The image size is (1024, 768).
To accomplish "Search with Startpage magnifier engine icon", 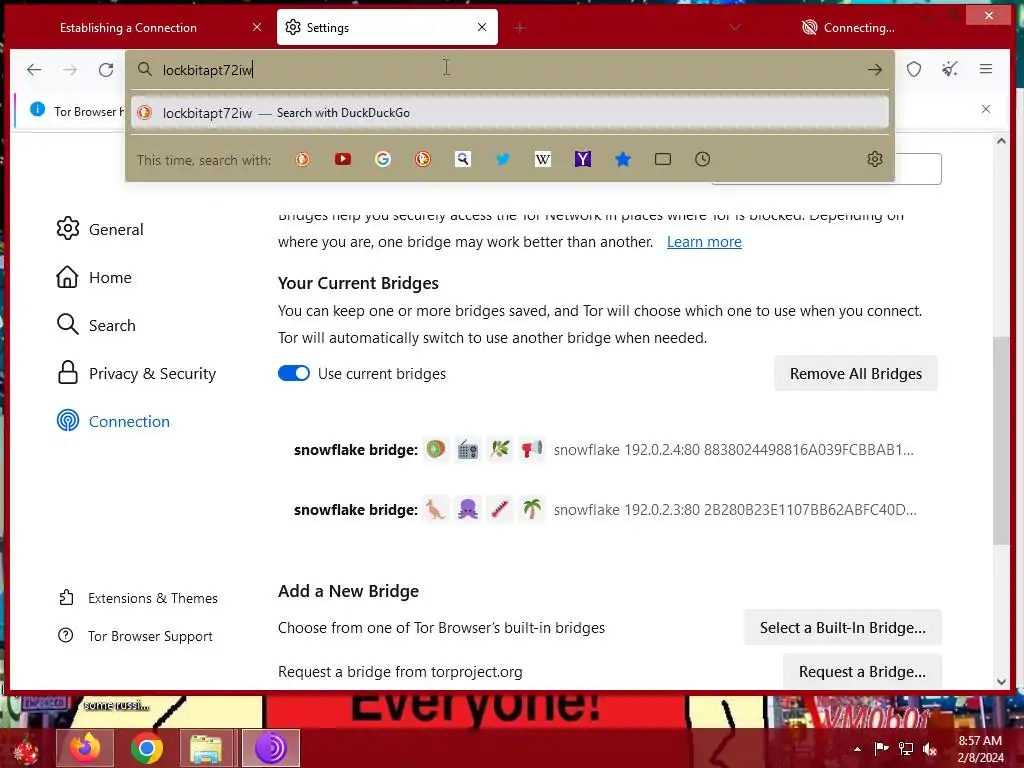I will [463, 159].
